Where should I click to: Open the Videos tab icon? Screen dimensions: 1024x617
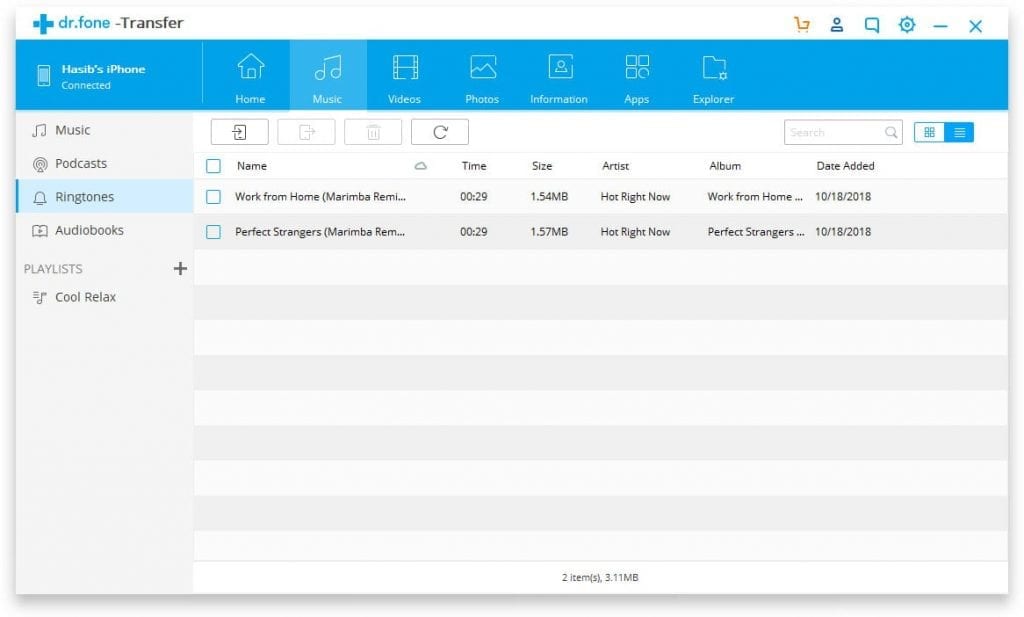(404, 75)
